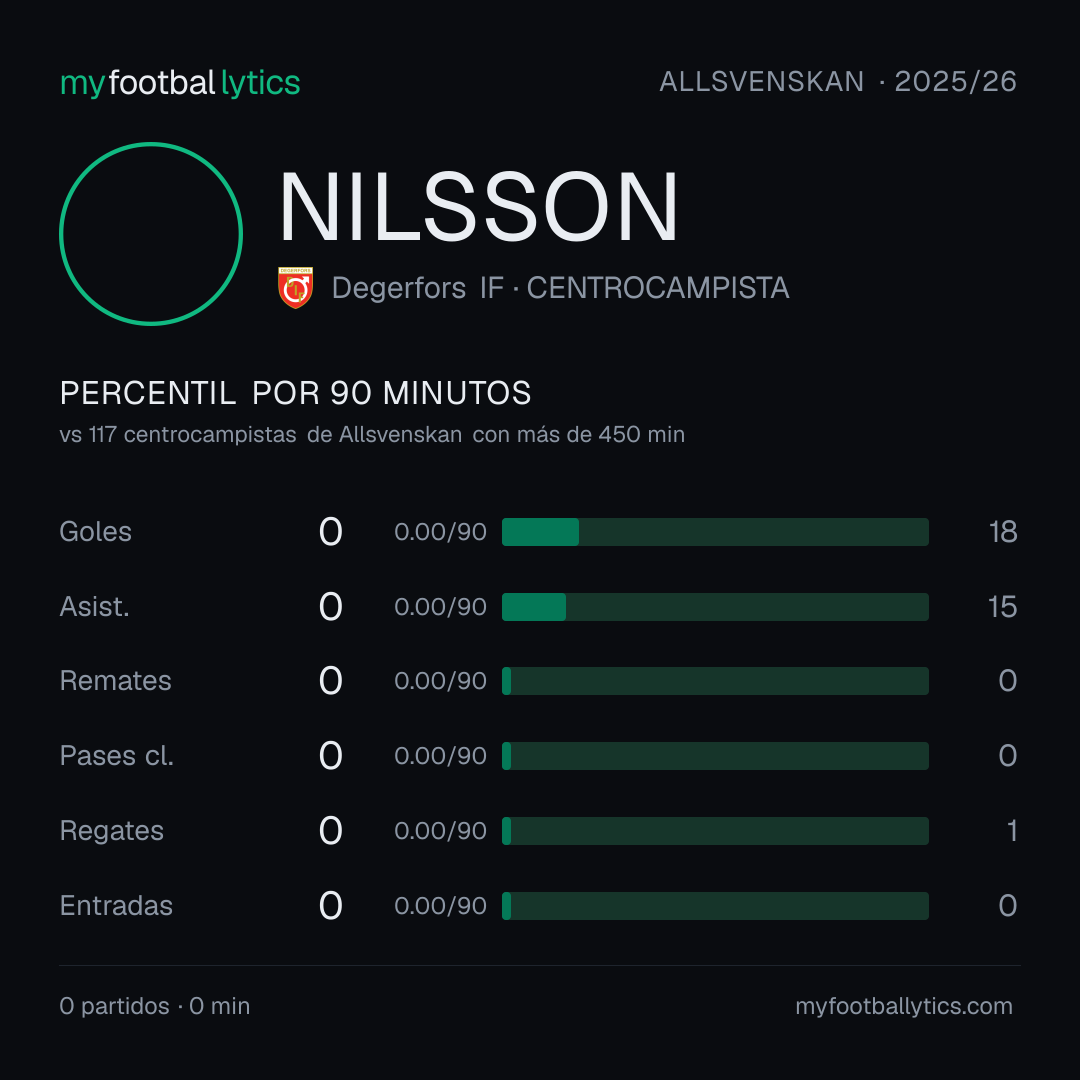Image resolution: width=1080 pixels, height=1080 pixels.
Task: Click the Percentil por 90 minutos heading
Action: pyautogui.click(x=295, y=393)
